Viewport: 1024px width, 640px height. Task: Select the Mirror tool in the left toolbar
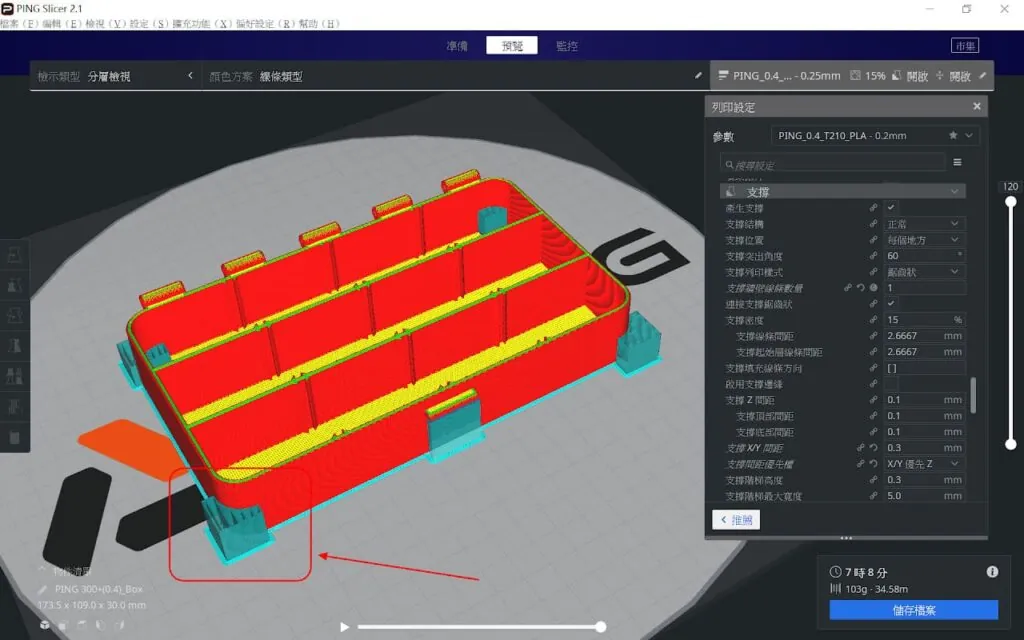(x=14, y=345)
